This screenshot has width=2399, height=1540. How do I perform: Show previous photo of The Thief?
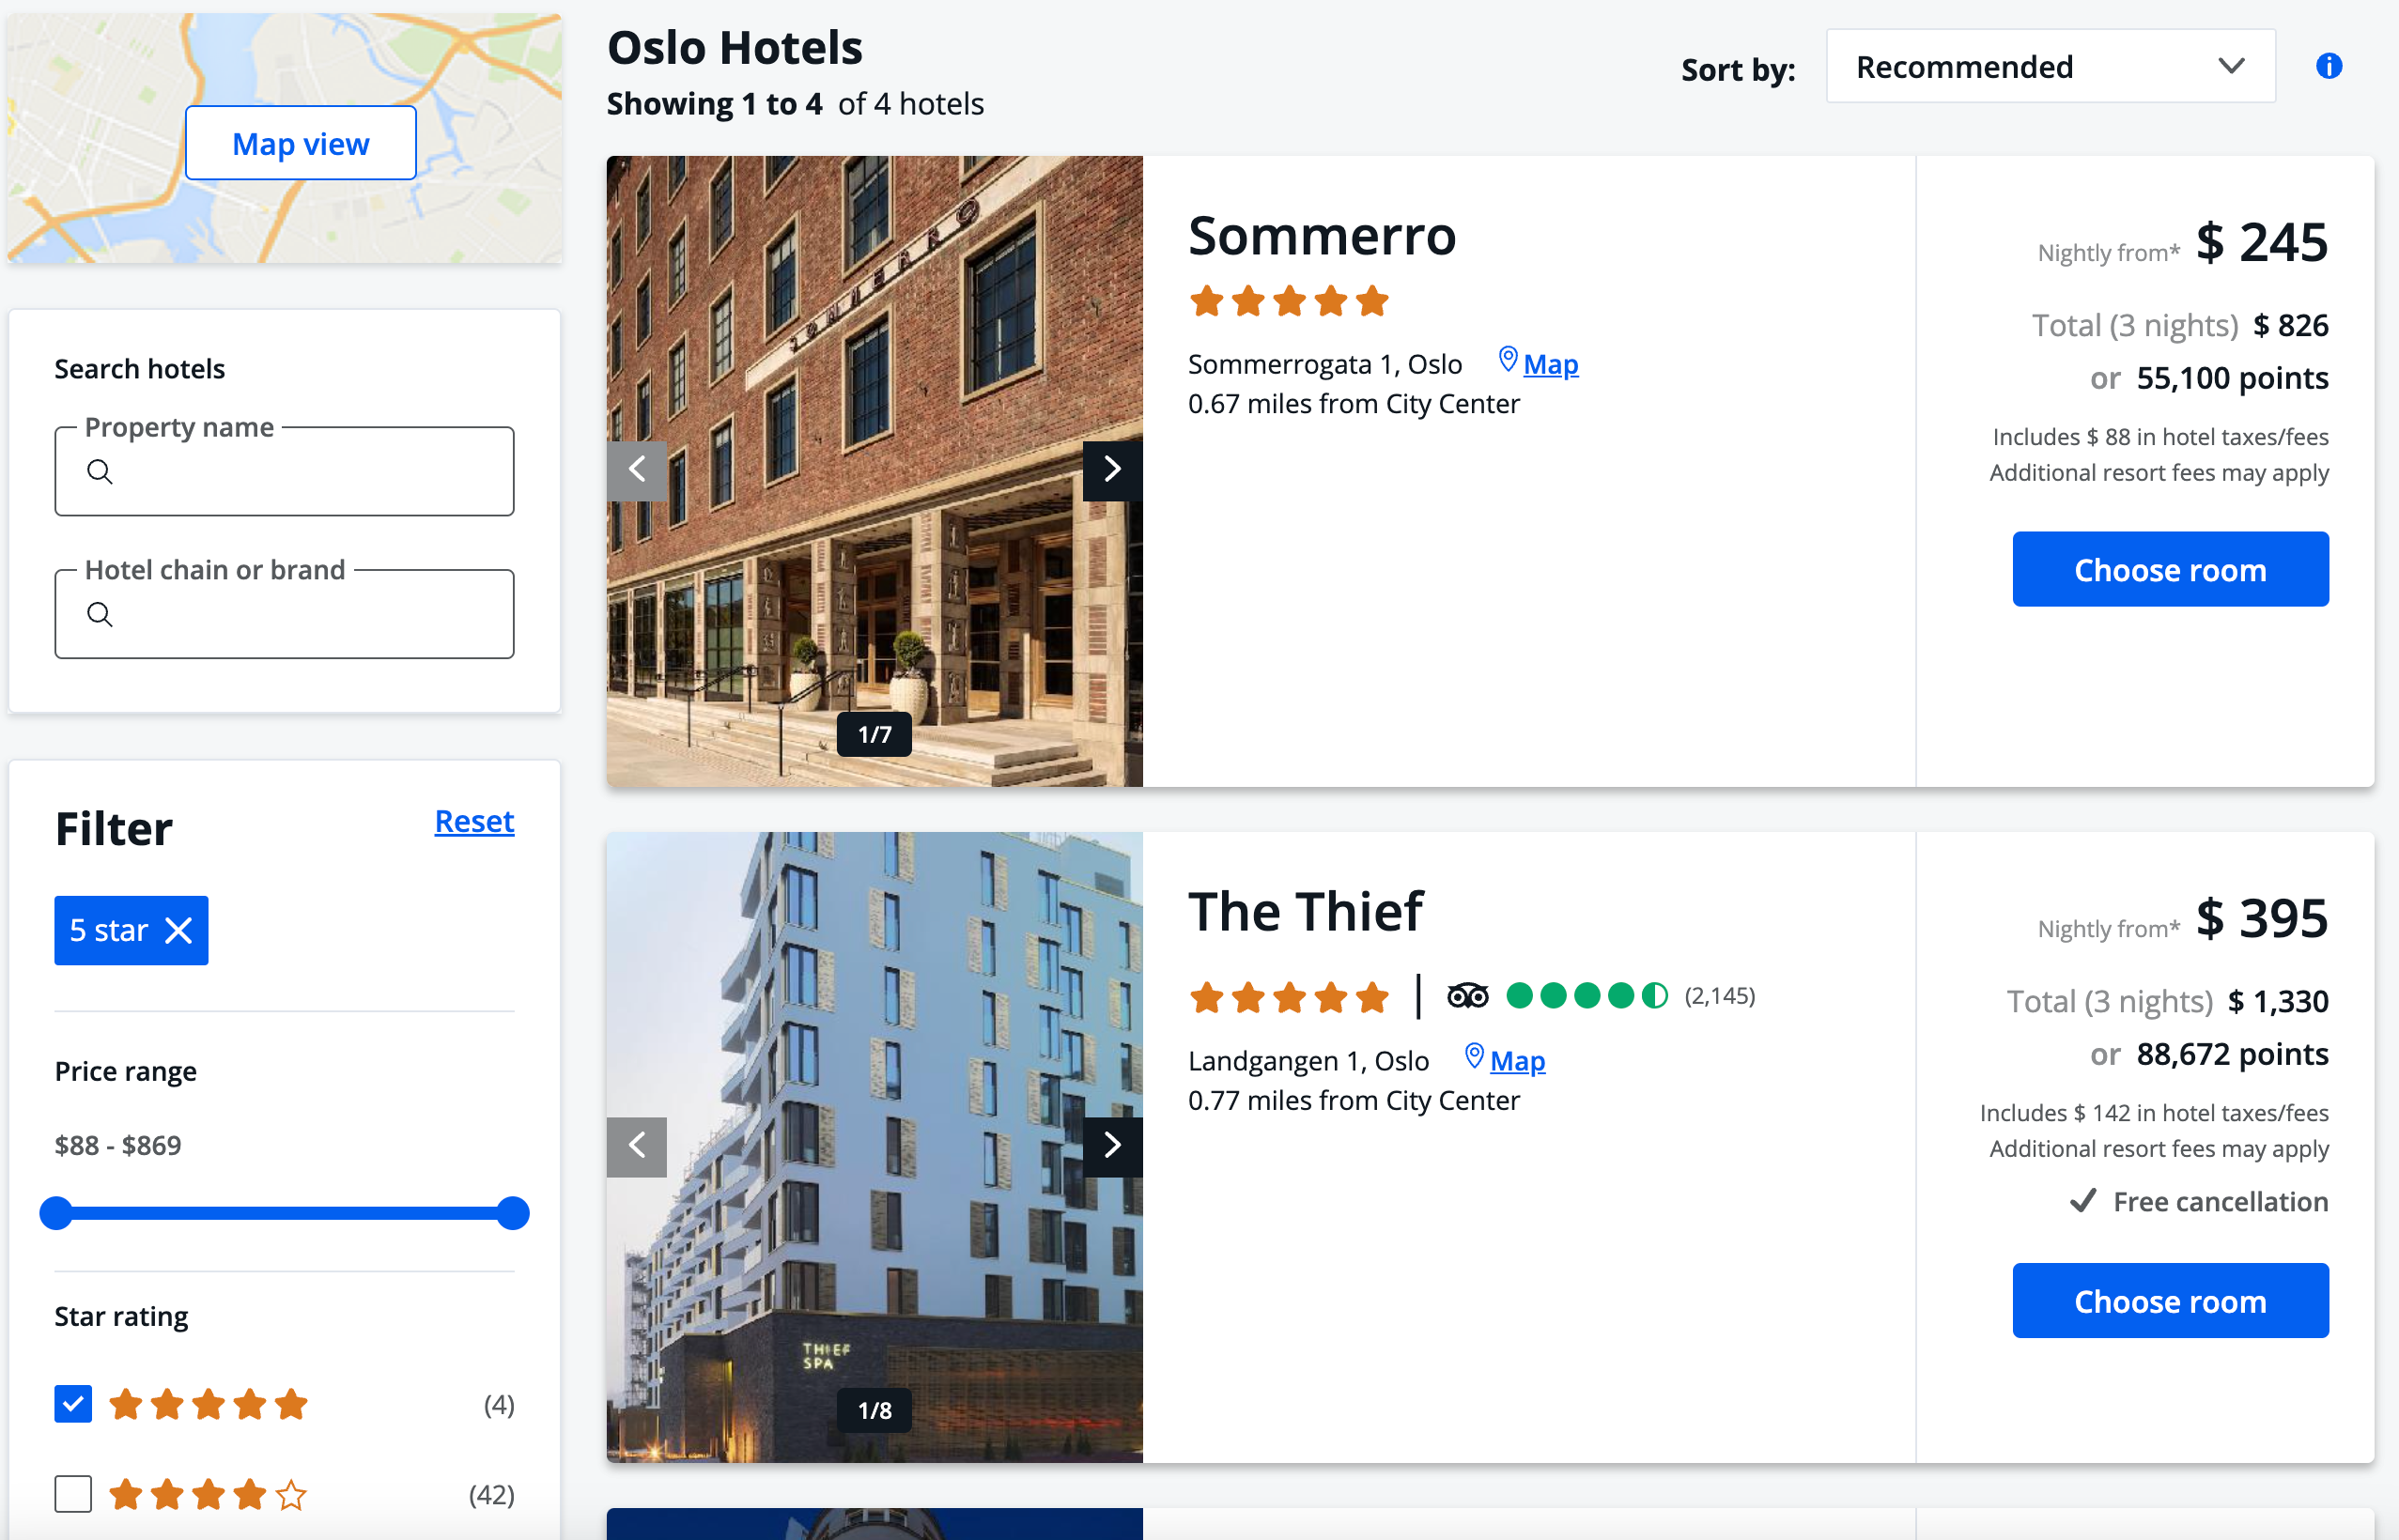(637, 1146)
